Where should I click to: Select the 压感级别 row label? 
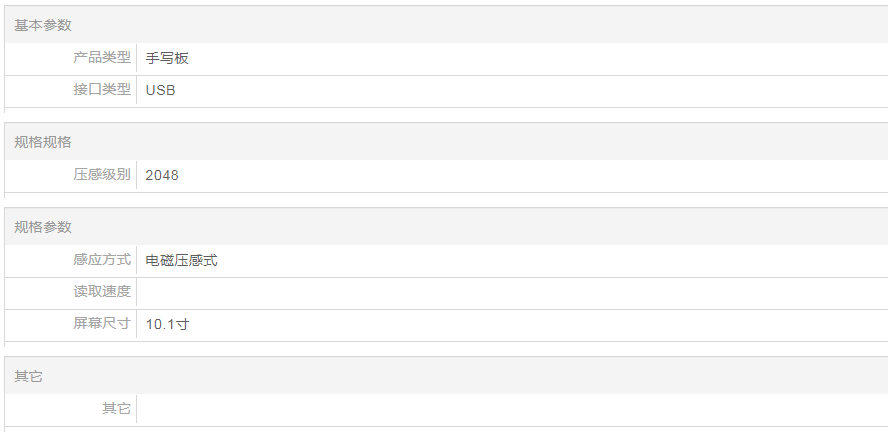[102, 175]
